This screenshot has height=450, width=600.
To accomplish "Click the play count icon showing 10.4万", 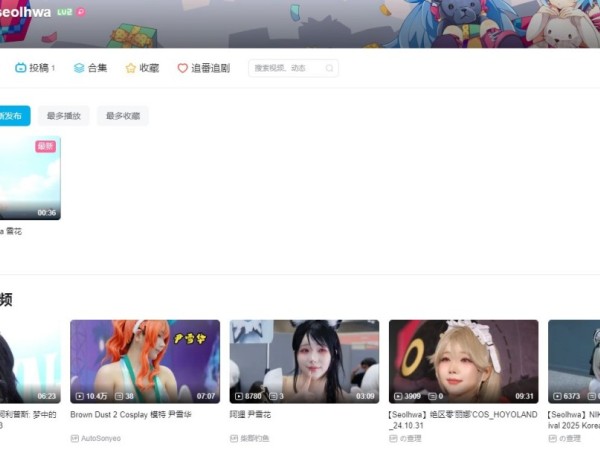I will 80,396.
